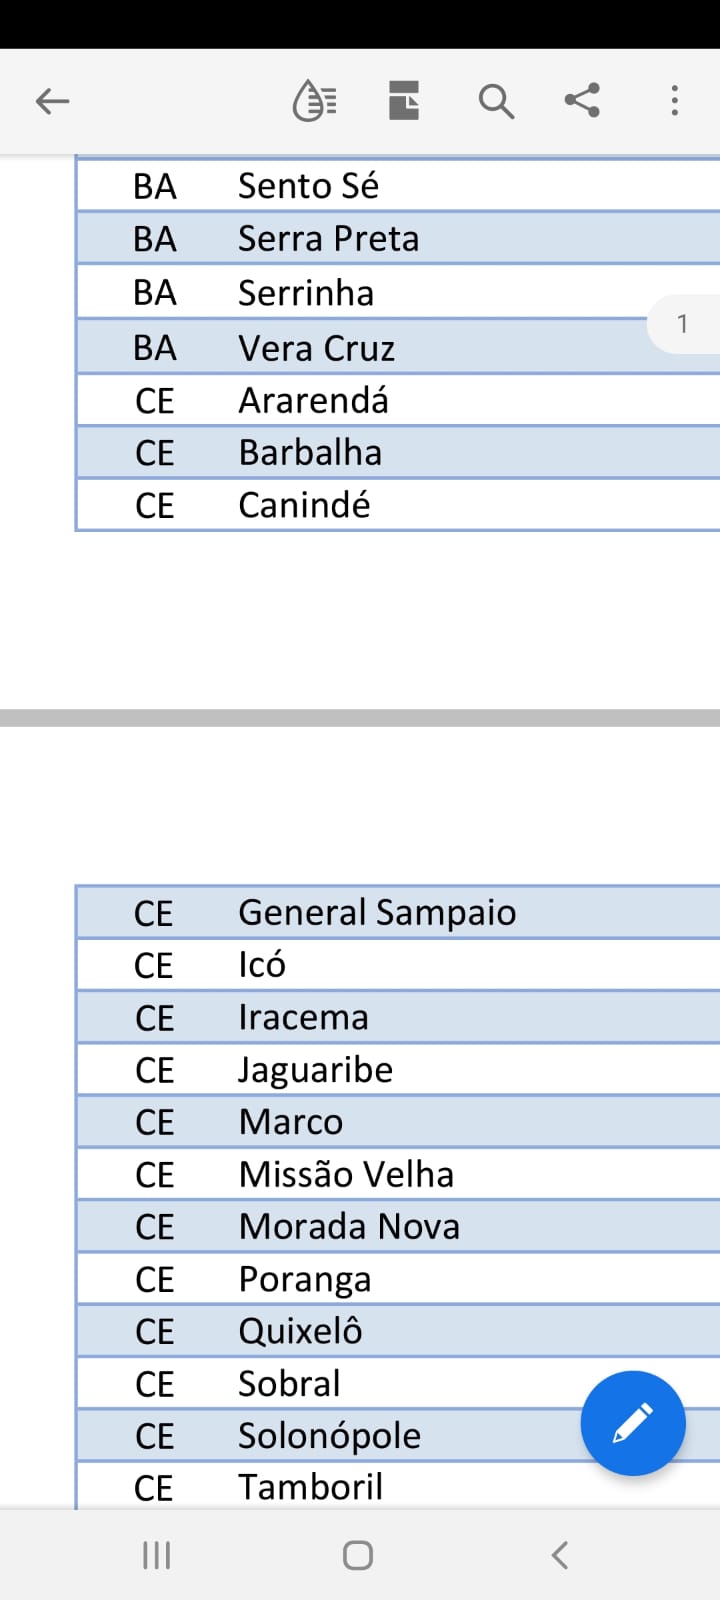Tap the headings layout icon
Image resolution: width=720 pixels, height=1600 pixels.
click(404, 101)
